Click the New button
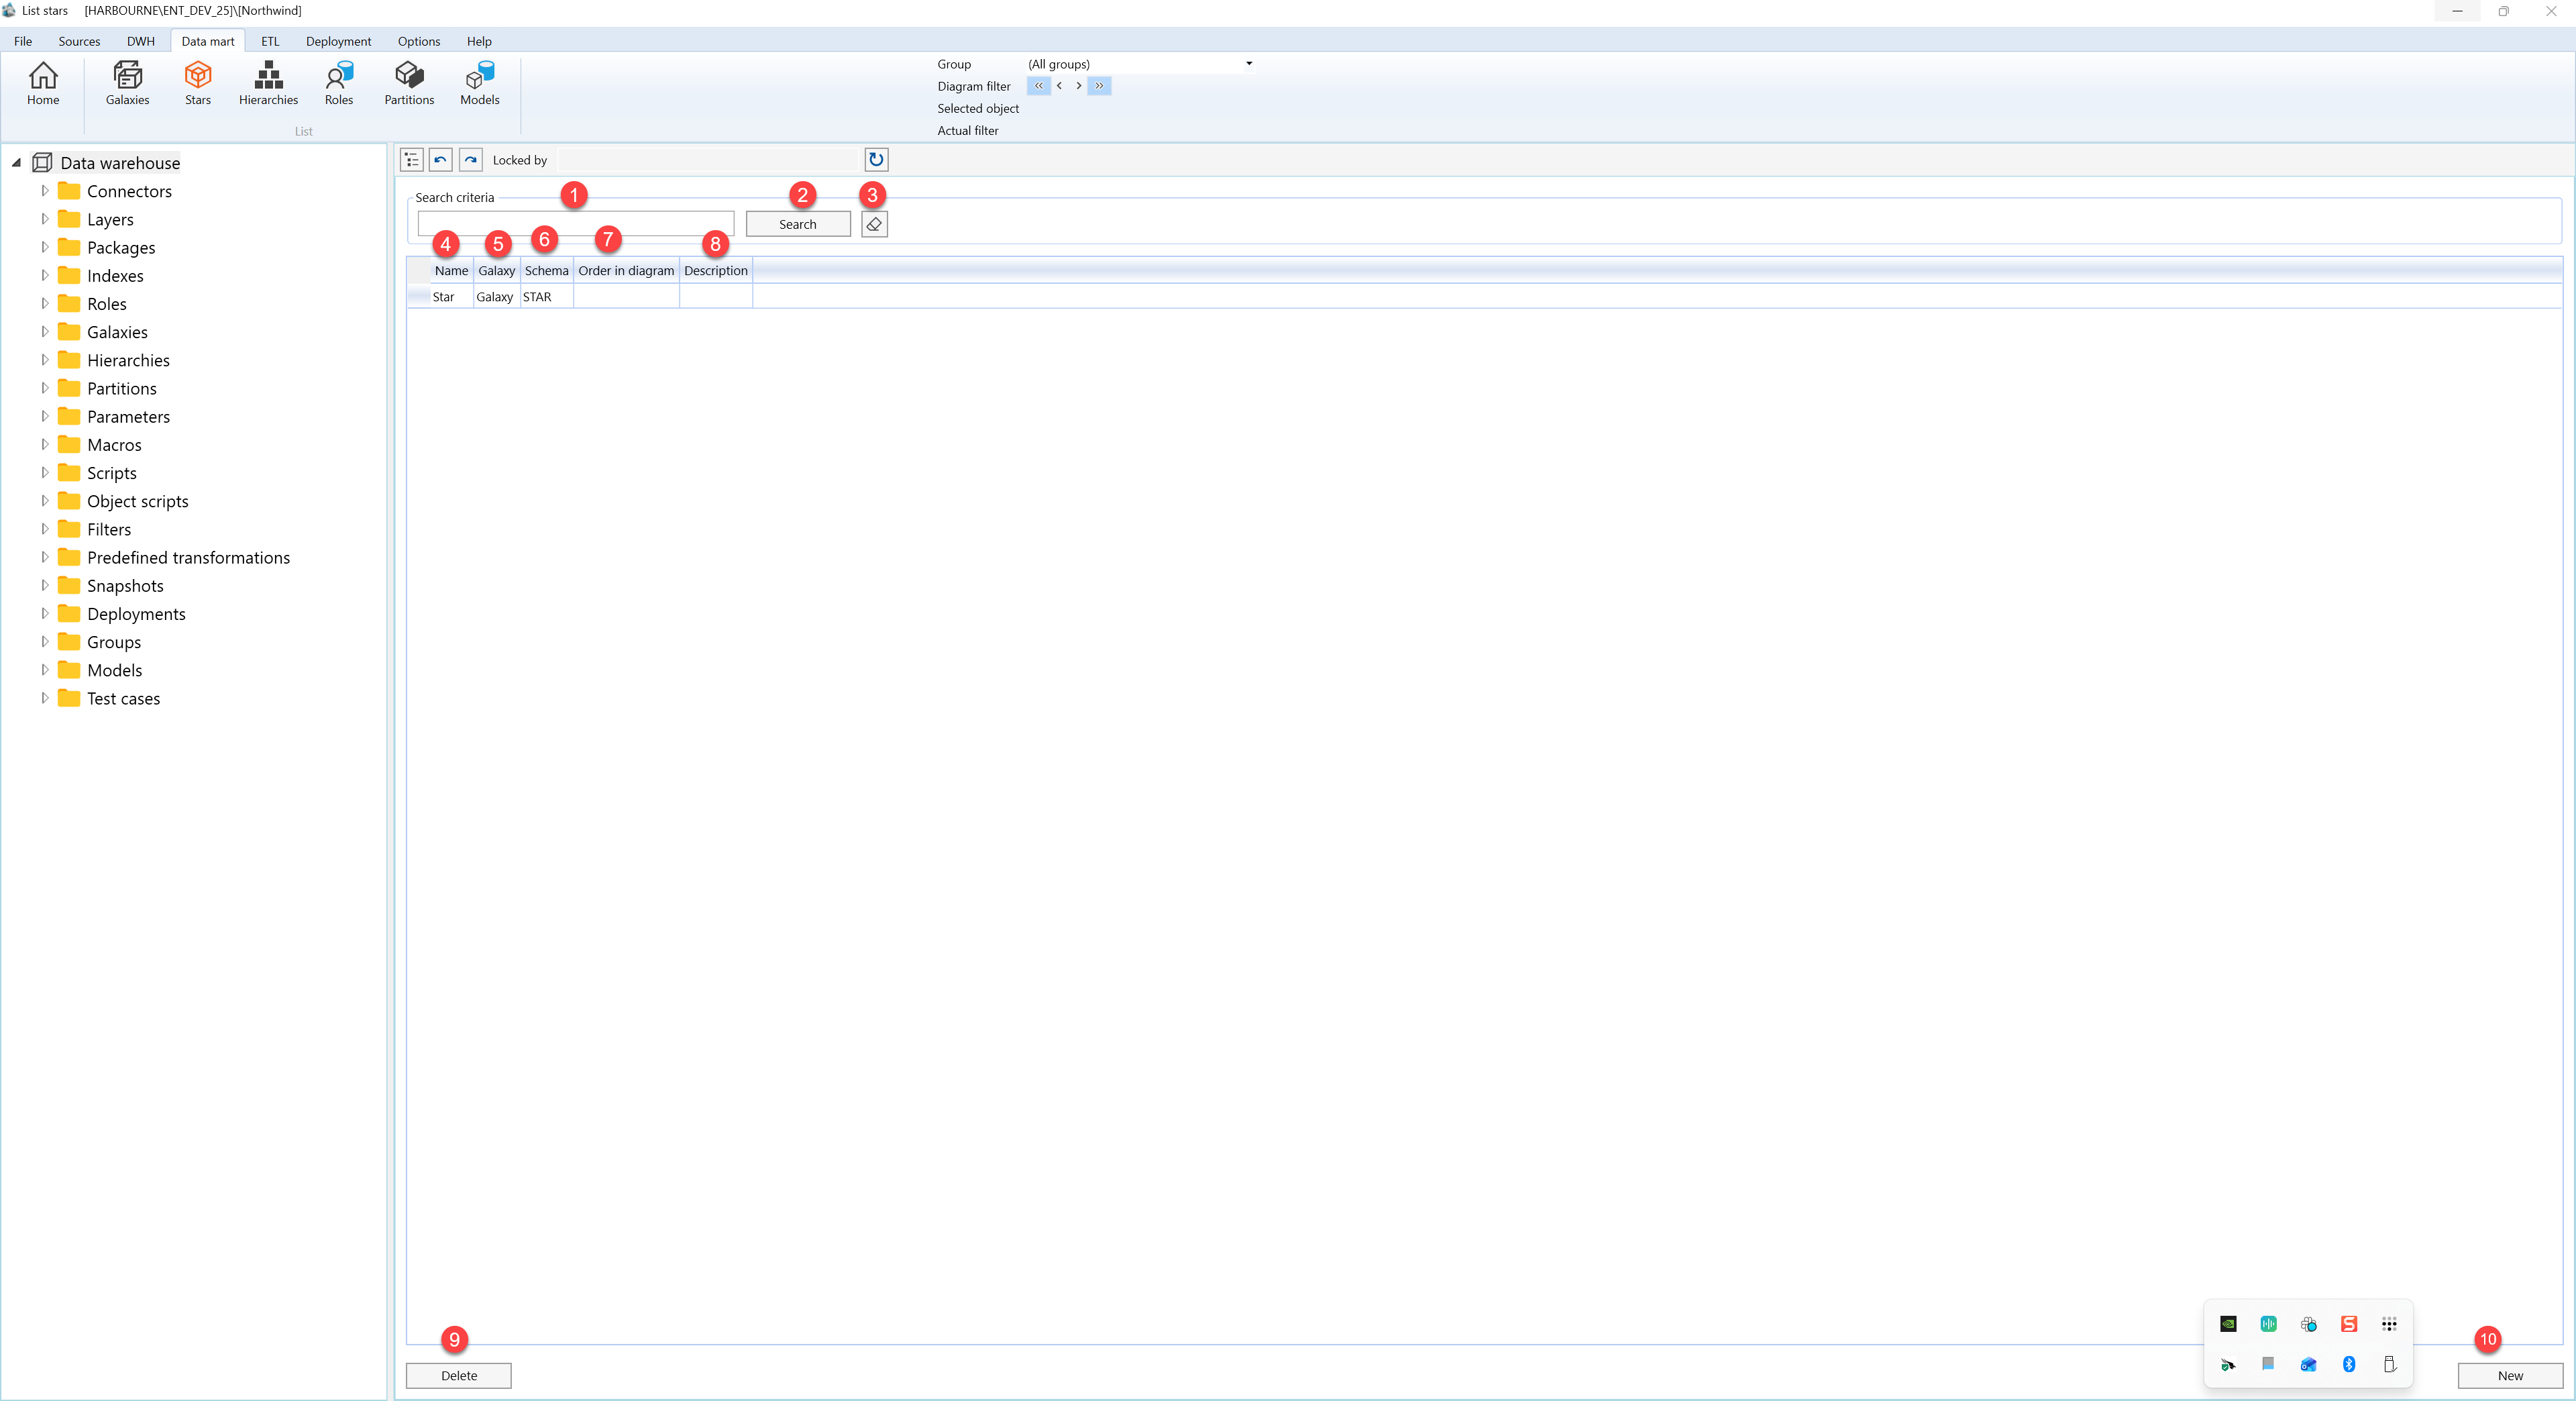The height and width of the screenshot is (1401, 2576). pos(2510,1376)
